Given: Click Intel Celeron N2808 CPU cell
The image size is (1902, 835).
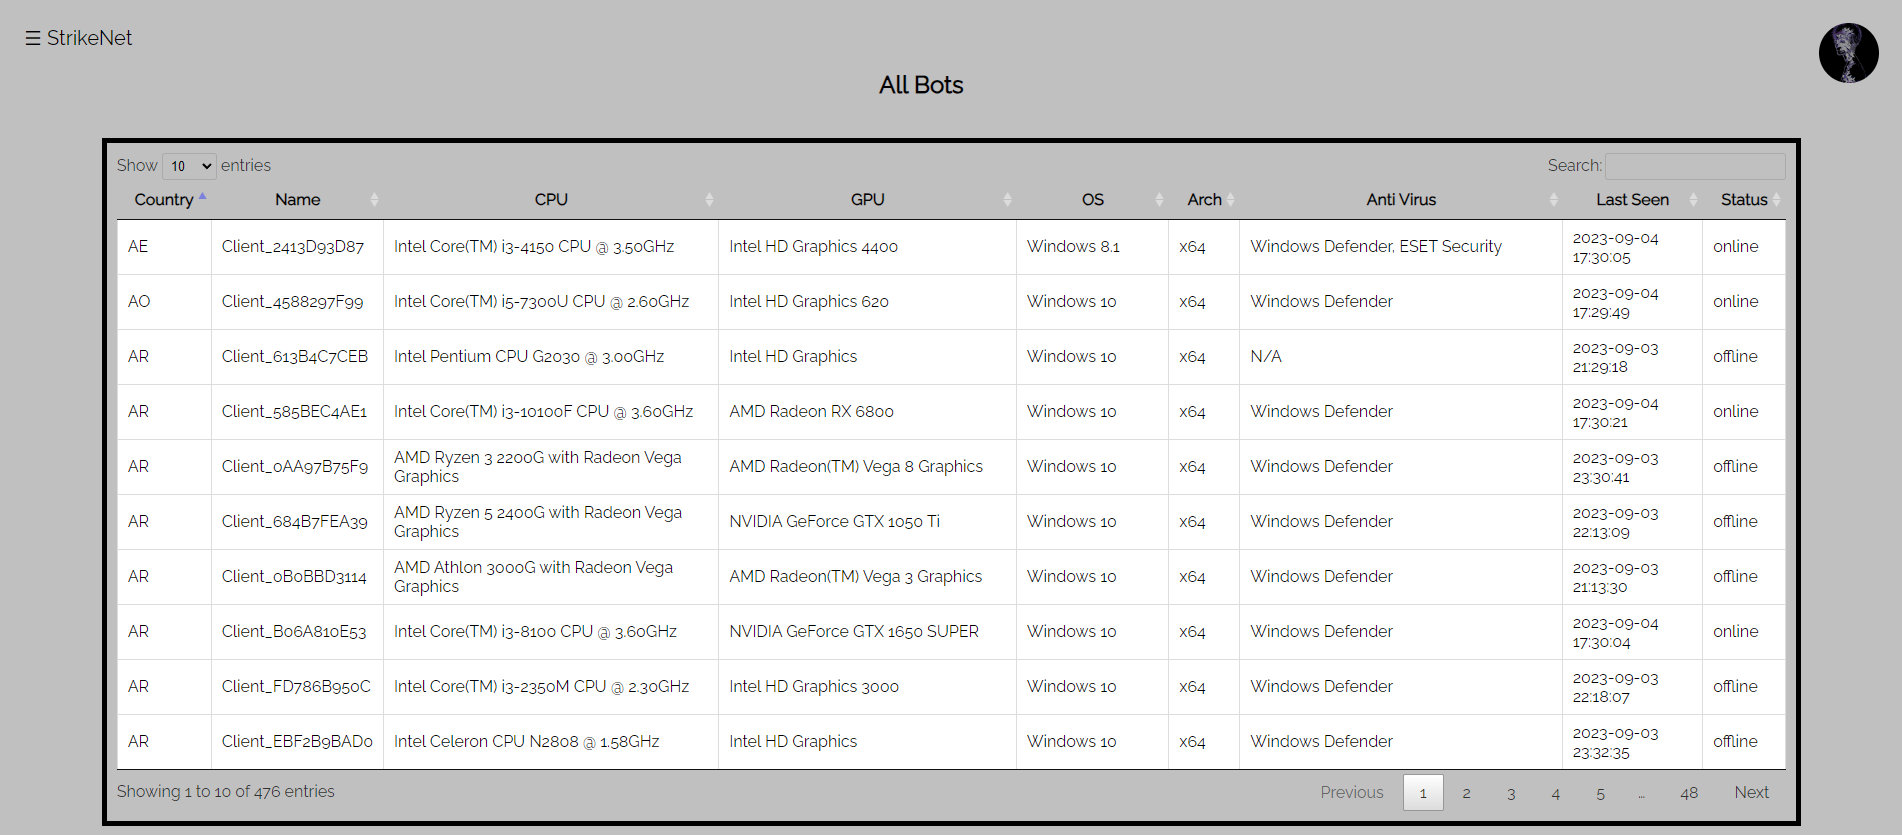Looking at the screenshot, I should click(x=551, y=742).
